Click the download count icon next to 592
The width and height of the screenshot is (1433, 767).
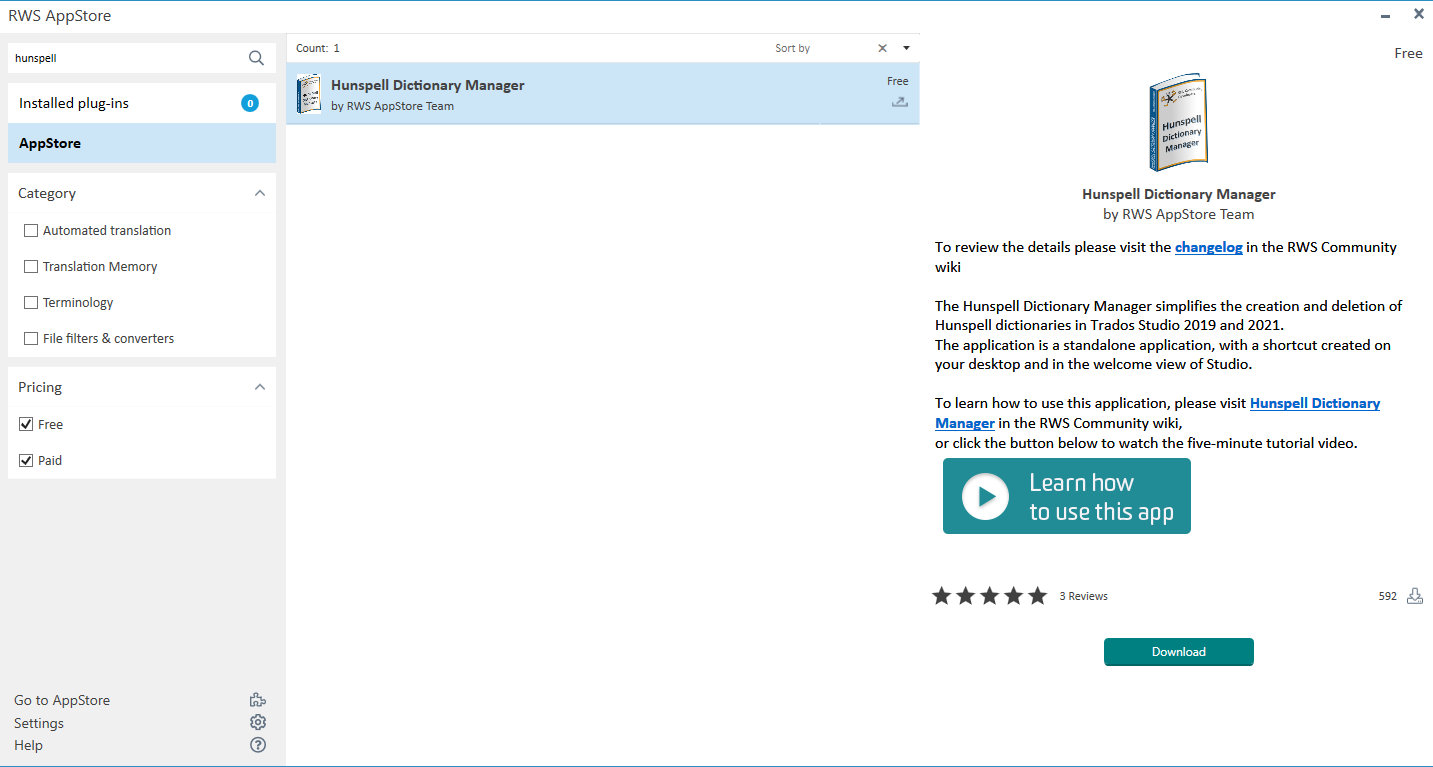[1415, 596]
